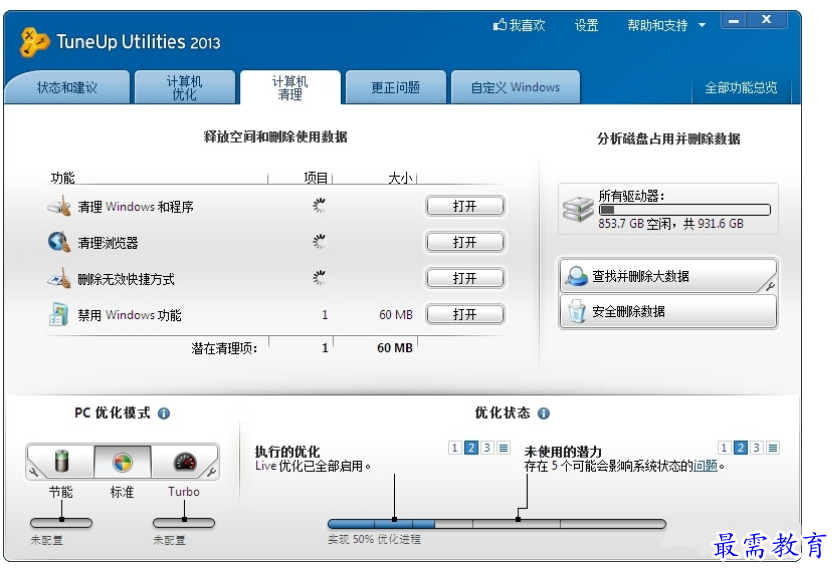Select page 1 under 未使用的潜力
The width and height of the screenshot is (835, 577).
click(724, 448)
